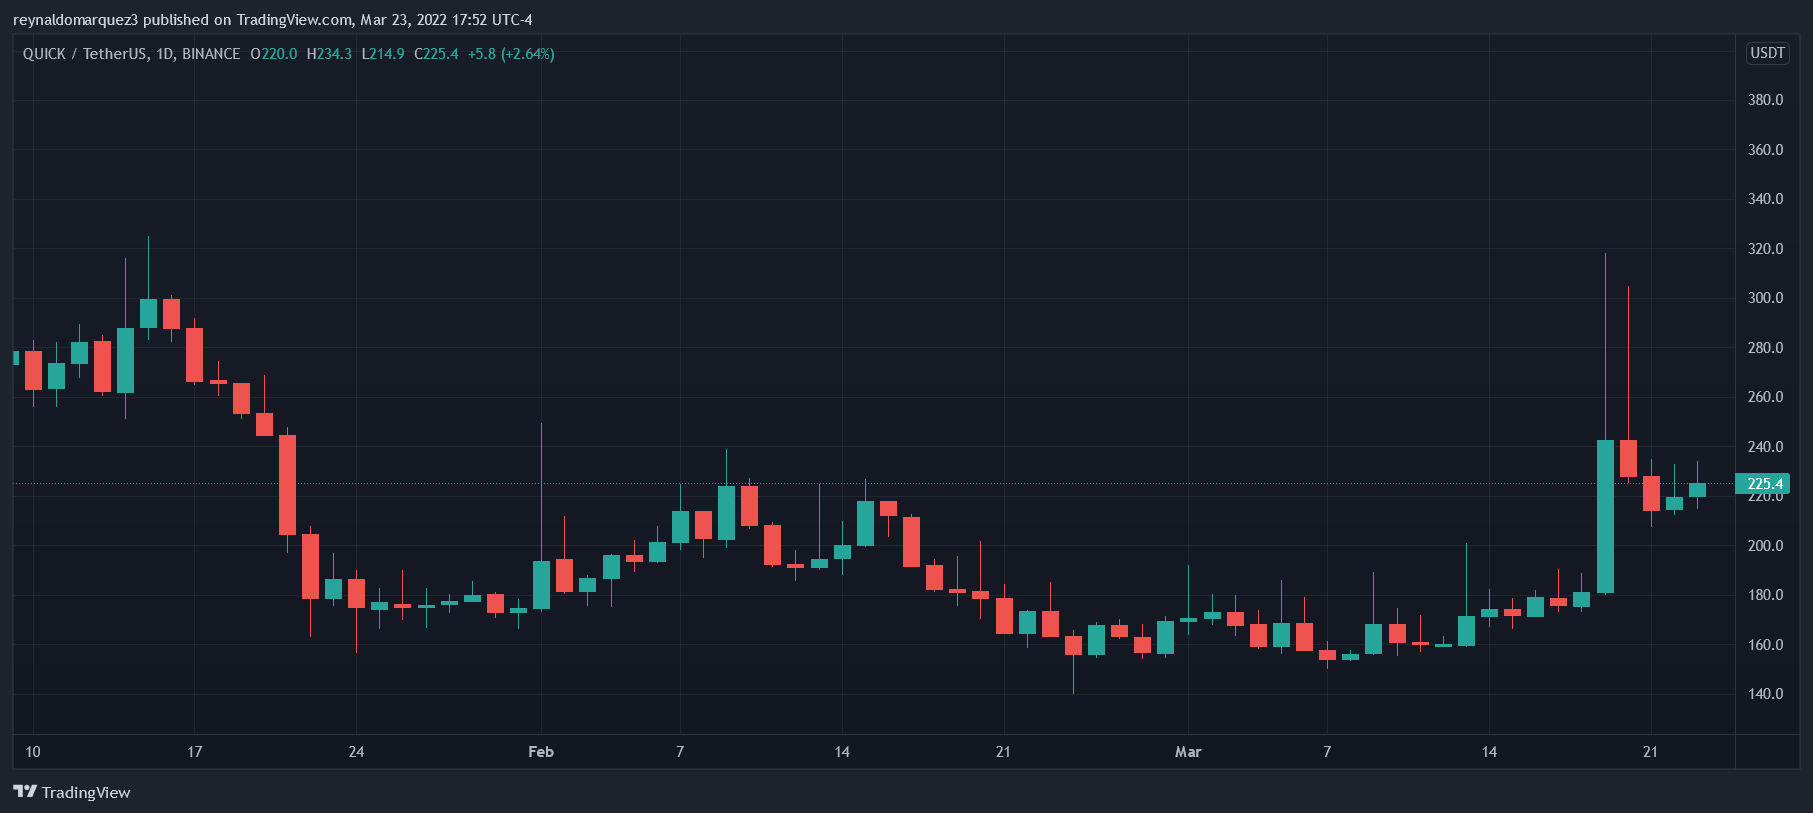
Task: Click the 24 date label on time axis
Action: pyautogui.click(x=356, y=752)
